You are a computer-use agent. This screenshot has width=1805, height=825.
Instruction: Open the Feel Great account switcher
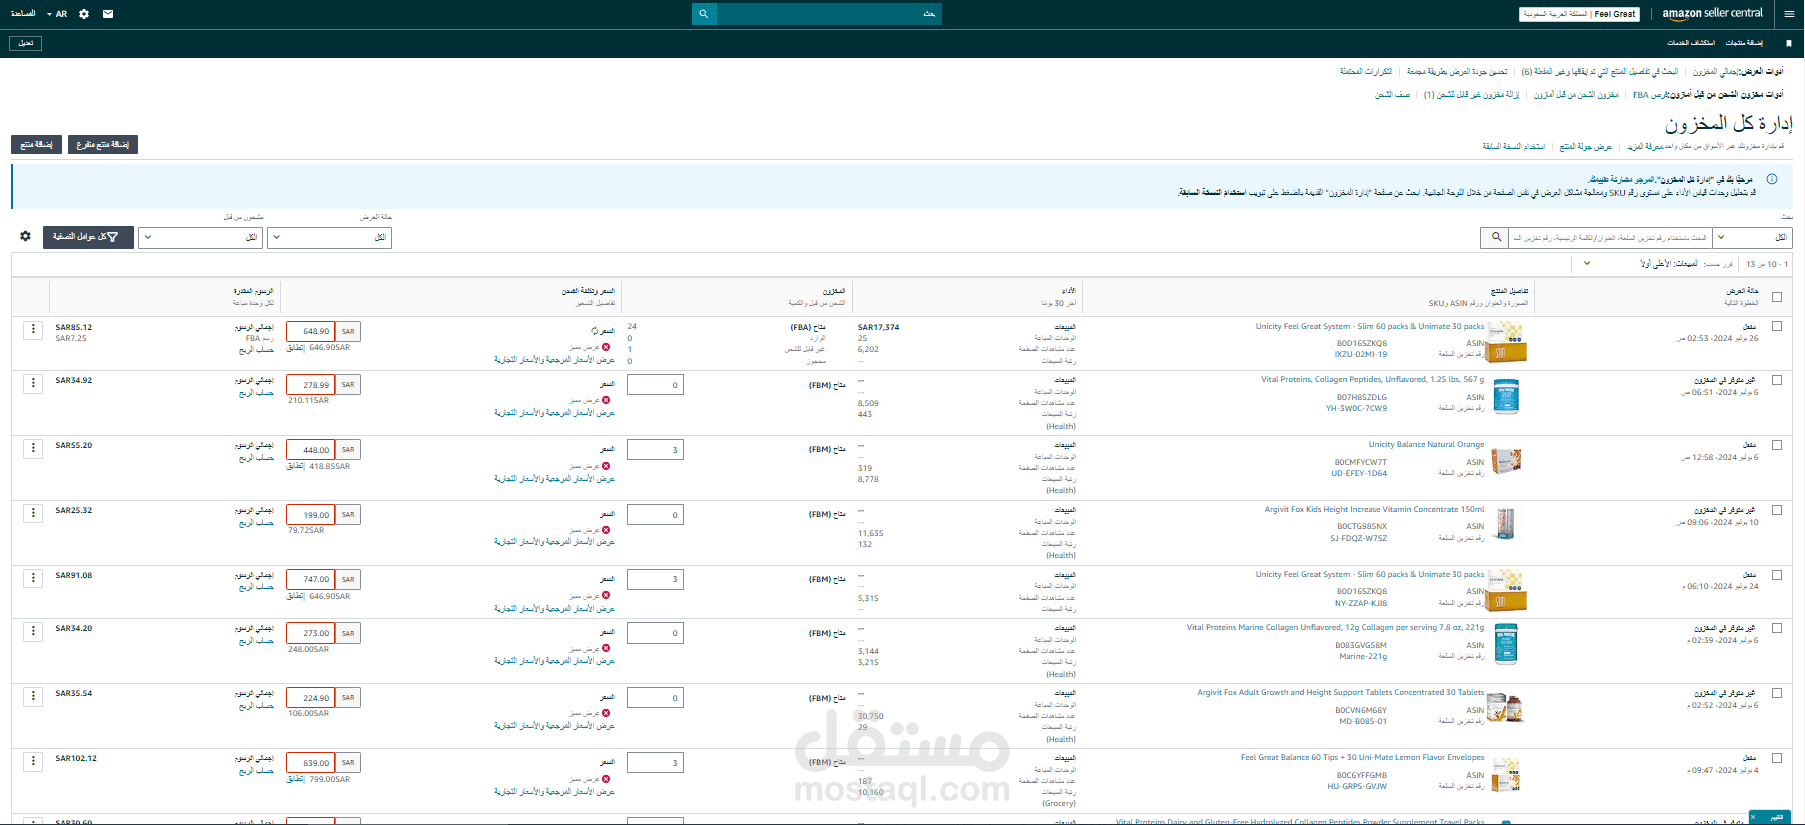pos(1579,14)
